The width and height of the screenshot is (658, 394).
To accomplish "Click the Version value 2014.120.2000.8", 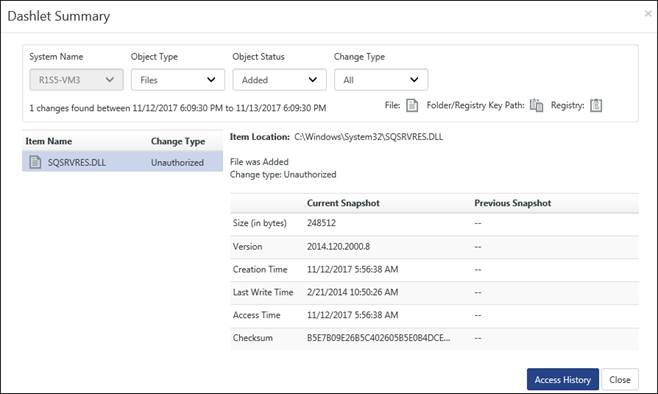I will pos(338,246).
